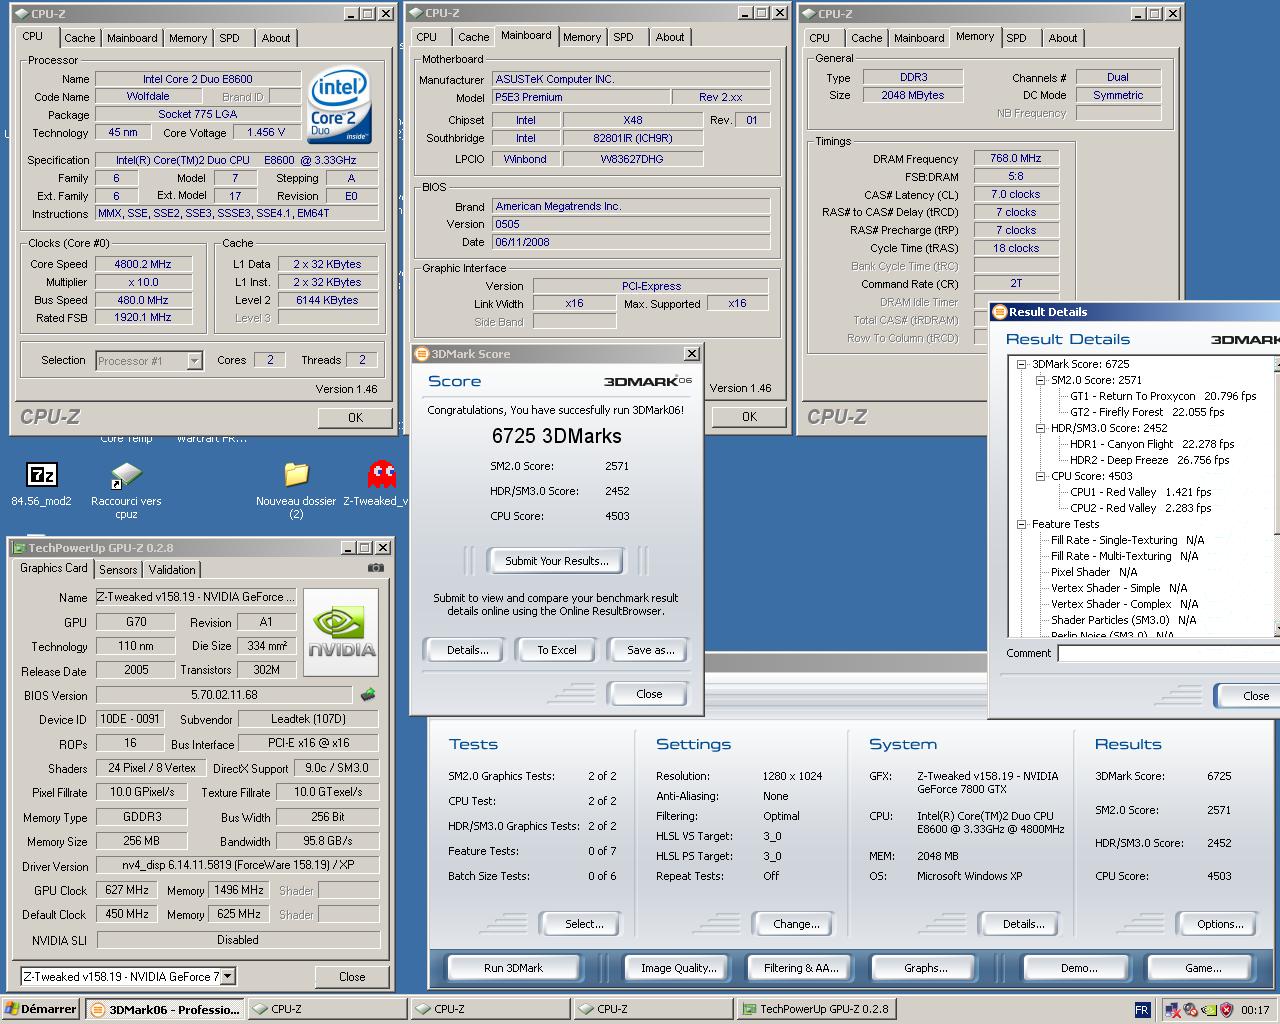
Task: Open the Sensors tab in GPU-Z
Action: 118,570
